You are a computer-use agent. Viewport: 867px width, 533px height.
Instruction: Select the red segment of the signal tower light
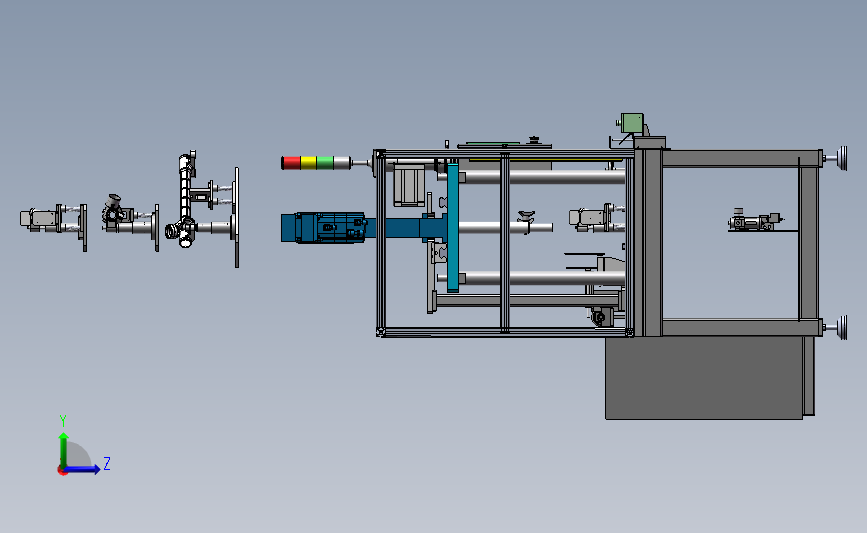click(291, 163)
